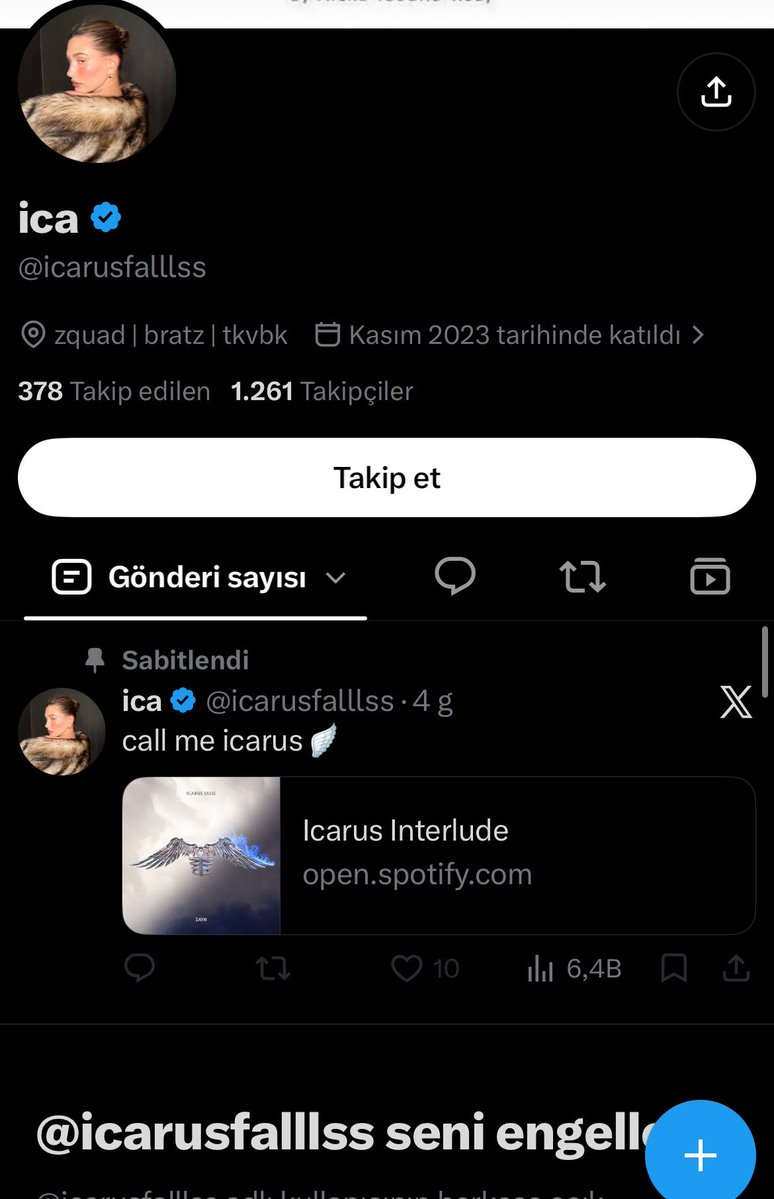Open the 1.261 Takipçiler list
The width and height of the screenshot is (774, 1199).
pos(322,392)
